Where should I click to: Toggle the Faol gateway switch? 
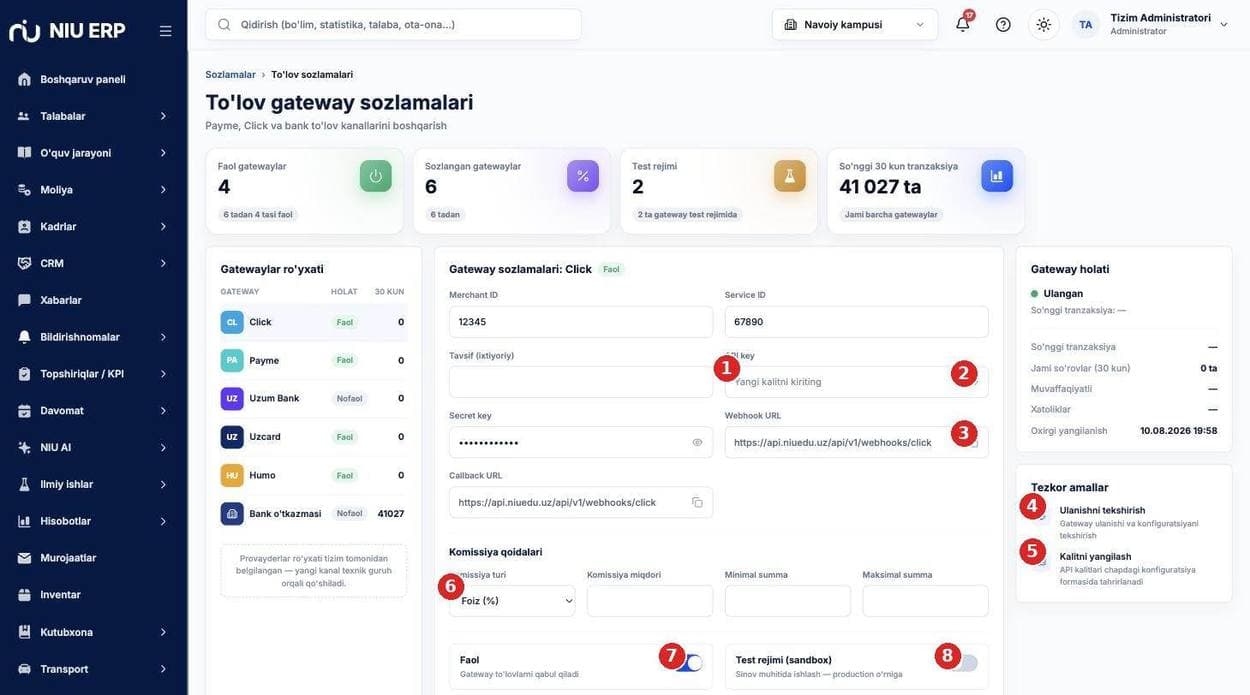tap(691, 663)
